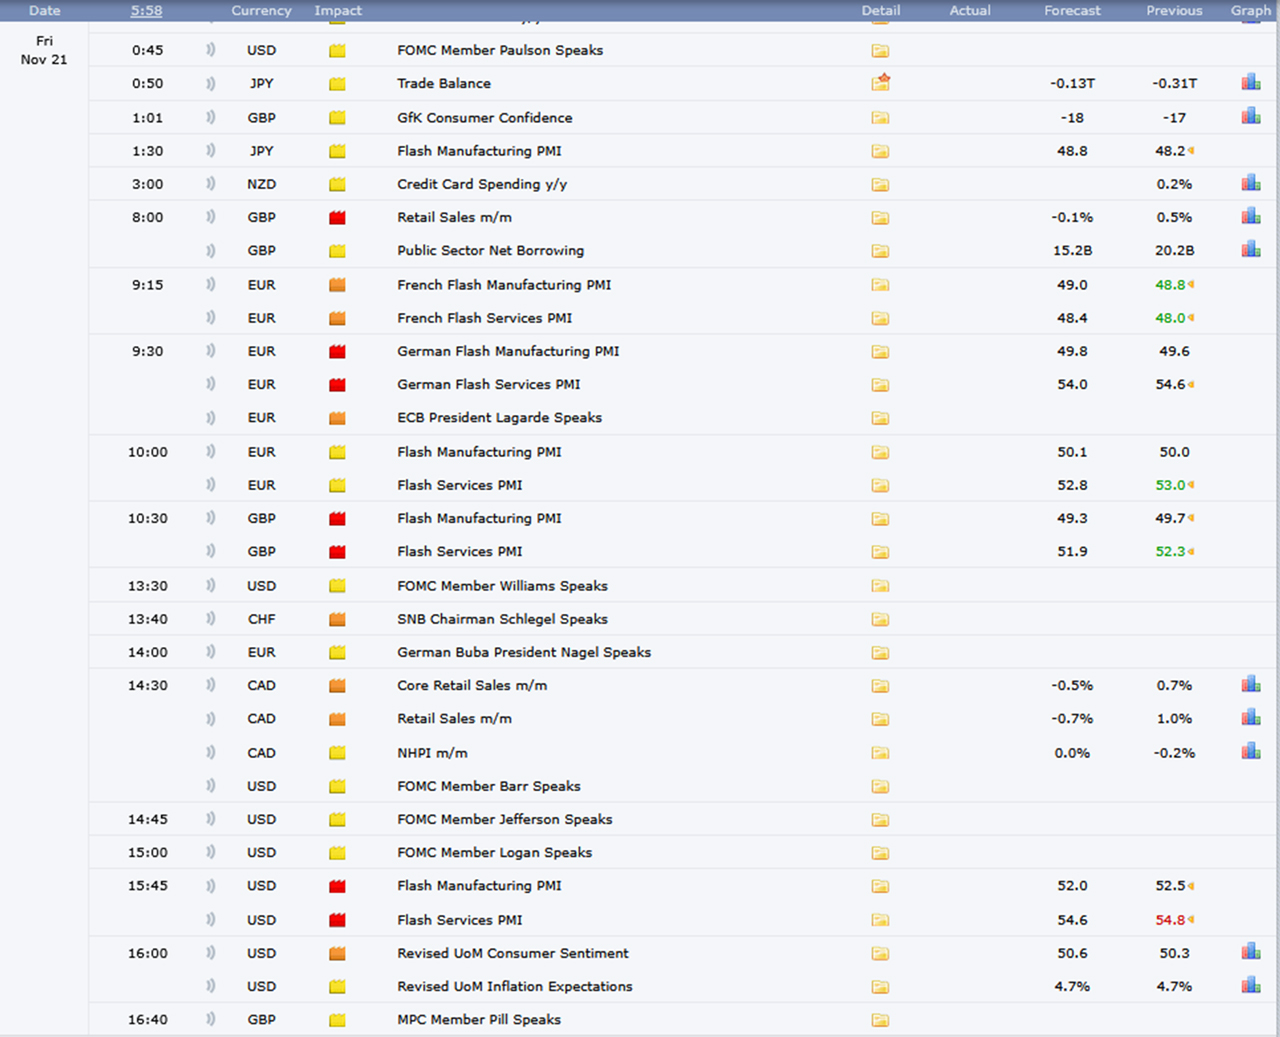Open graph icon for CAD NHPI m/m
The width and height of the screenshot is (1280, 1037).
click(x=1250, y=752)
